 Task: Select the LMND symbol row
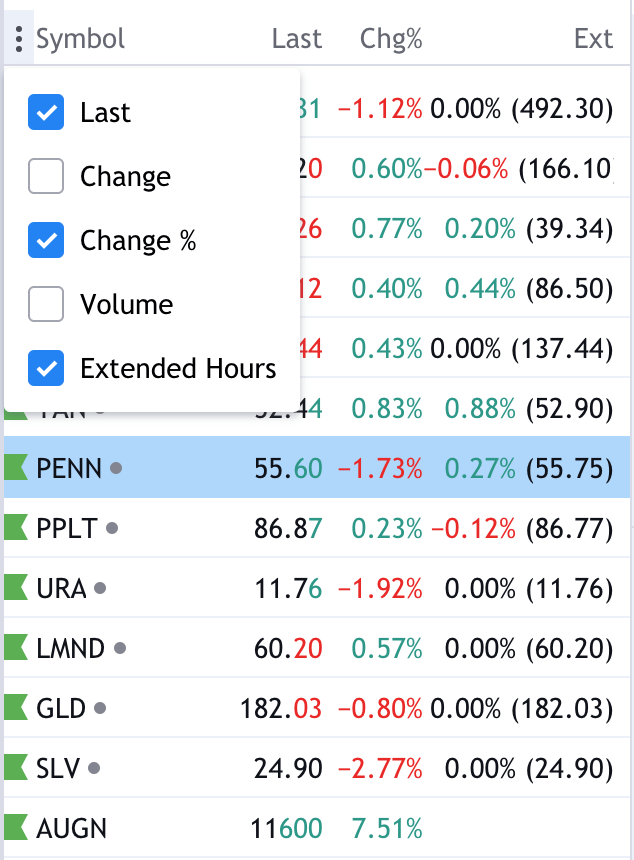317,648
